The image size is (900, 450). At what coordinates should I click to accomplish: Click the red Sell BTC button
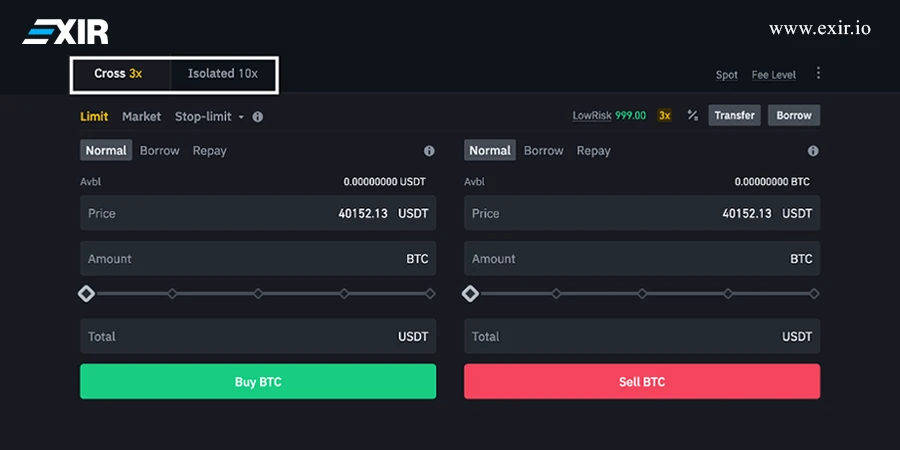(642, 381)
